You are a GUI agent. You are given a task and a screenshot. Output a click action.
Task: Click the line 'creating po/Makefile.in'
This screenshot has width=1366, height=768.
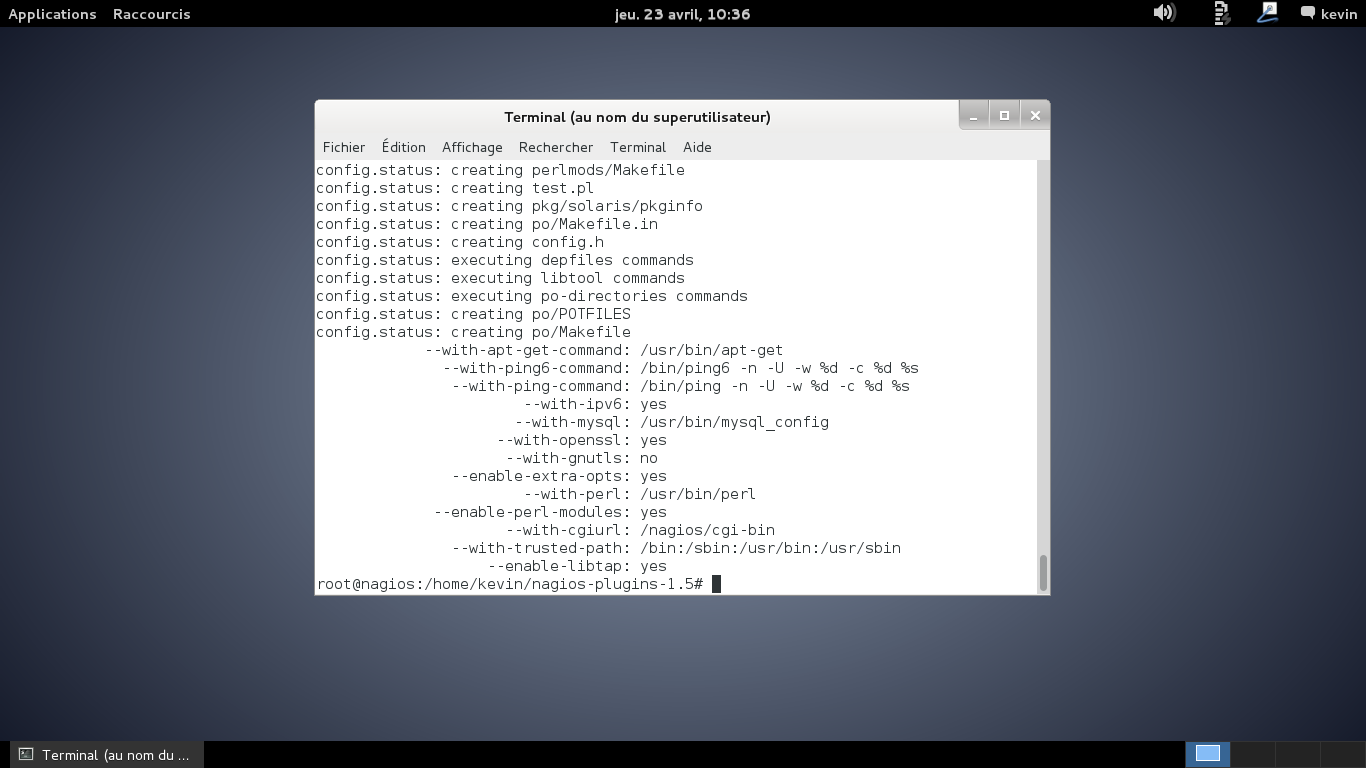click(x=487, y=224)
